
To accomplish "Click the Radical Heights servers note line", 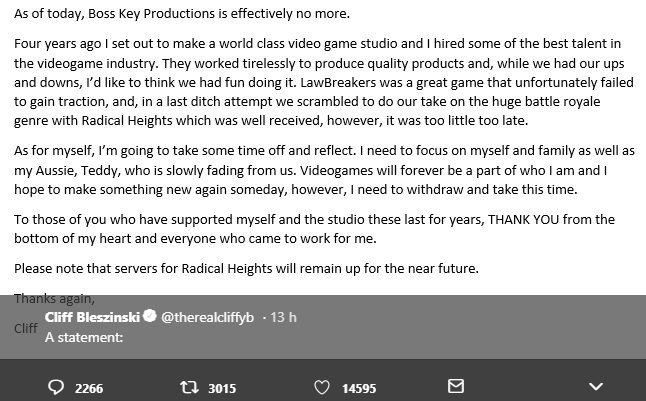I will pos(246,268).
